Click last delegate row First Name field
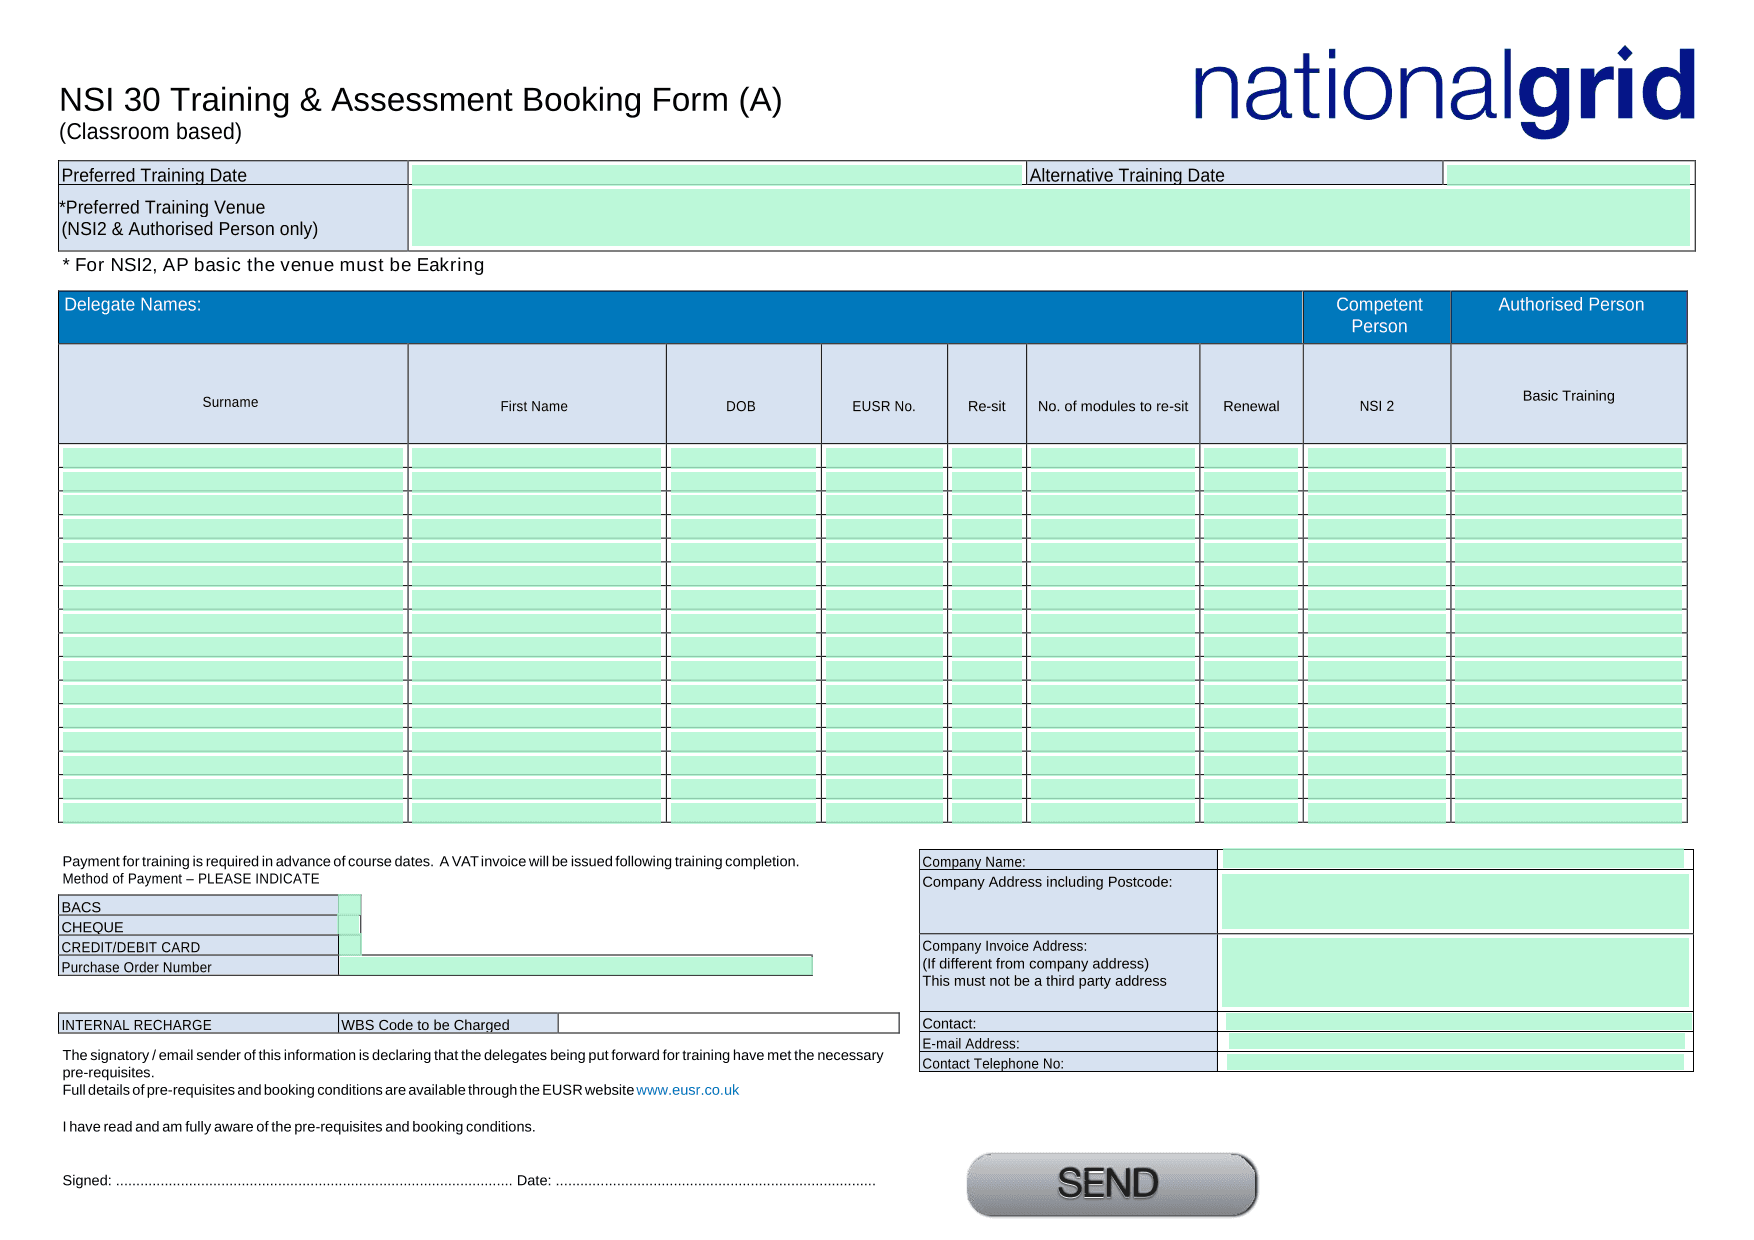Viewport: 1754px width, 1240px height. 536,812
